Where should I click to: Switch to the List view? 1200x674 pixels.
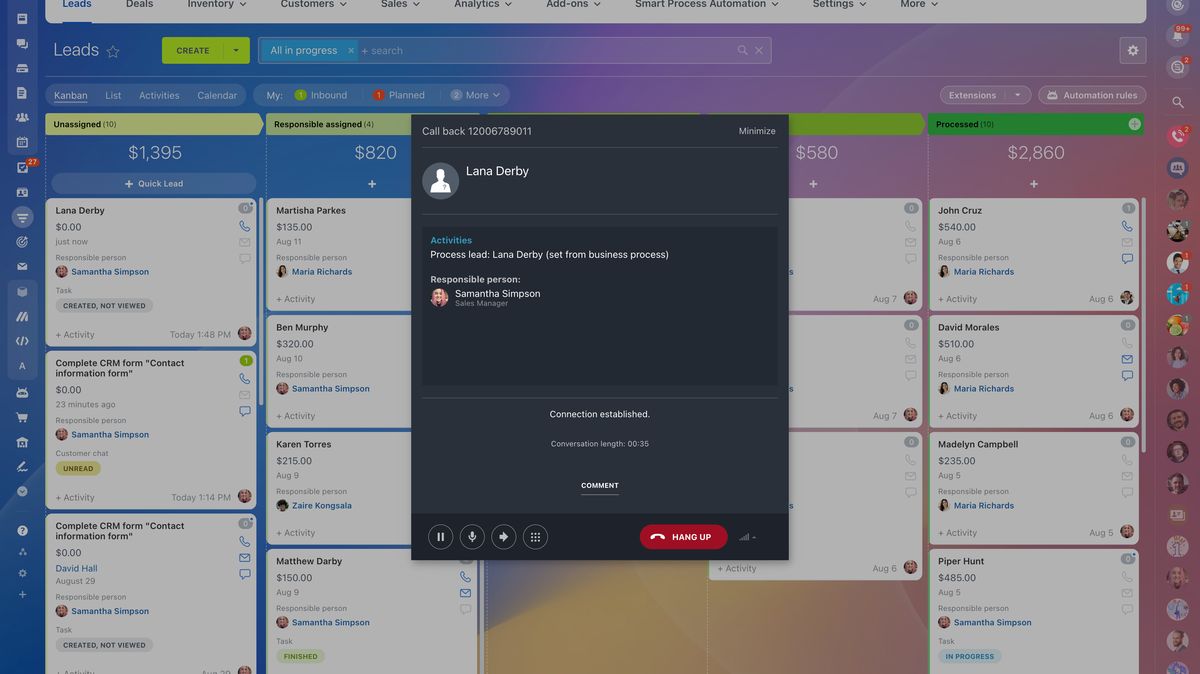[113, 96]
